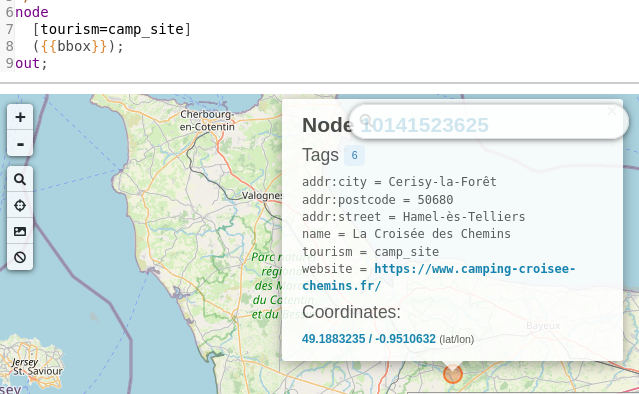The height and width of the screenshot is (394, 639).
Task: Zoom out the map with minus button
Action: click(x=20, y=143)
